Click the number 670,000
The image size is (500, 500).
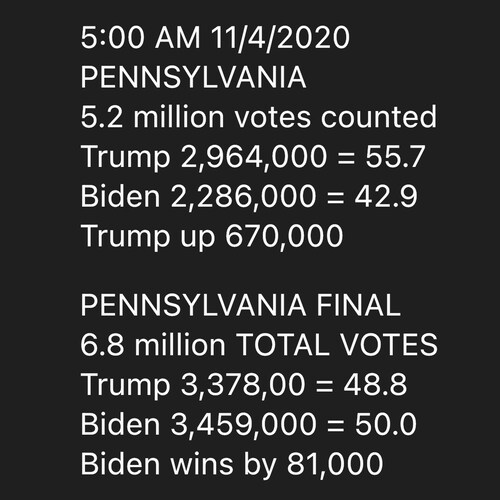click(284, 237)
